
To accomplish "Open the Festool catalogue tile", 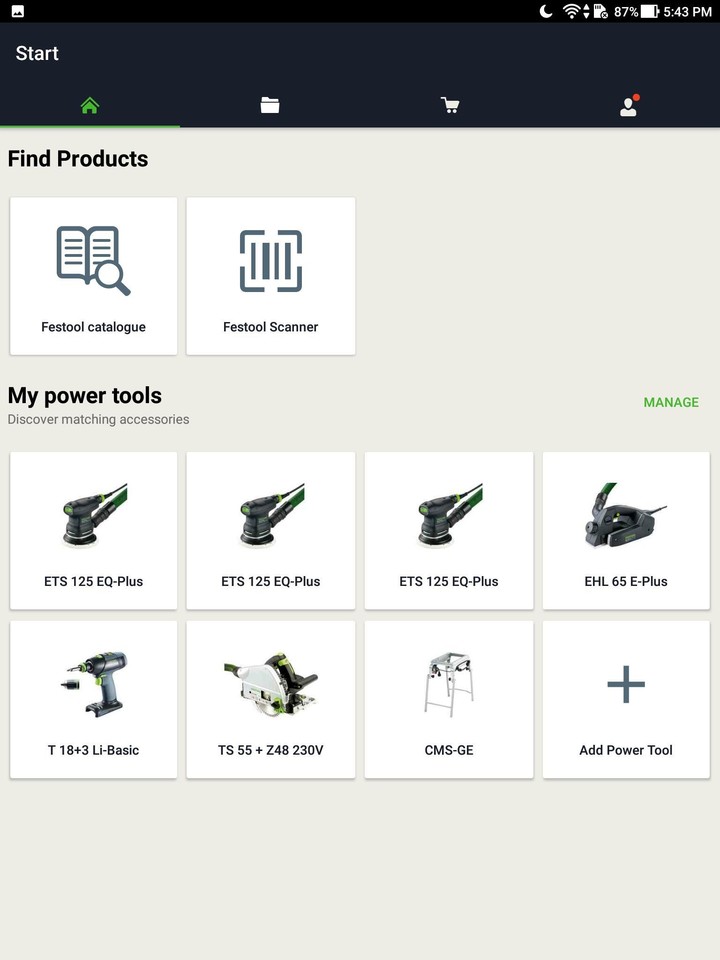I will coord(93,275).
